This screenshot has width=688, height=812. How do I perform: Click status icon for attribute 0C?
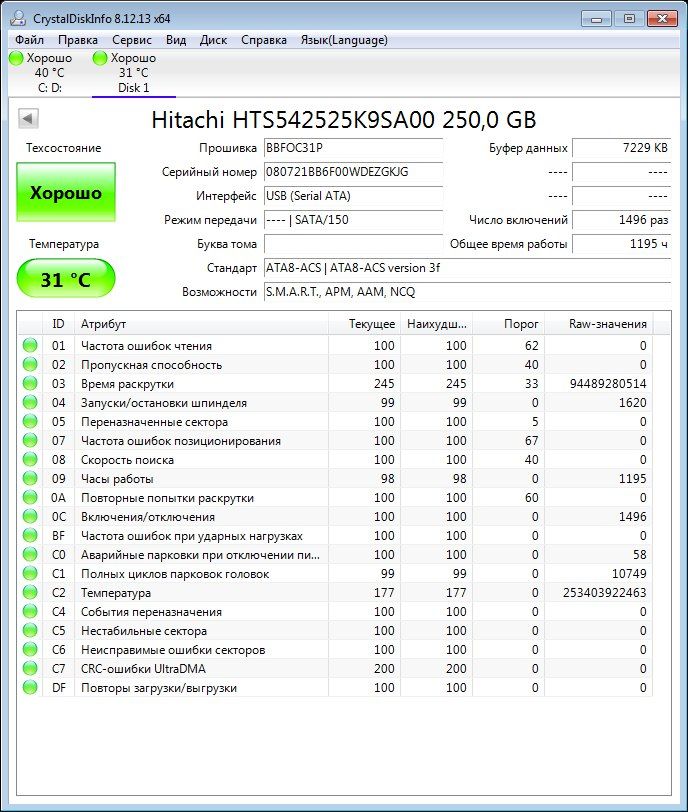(30, 516)
